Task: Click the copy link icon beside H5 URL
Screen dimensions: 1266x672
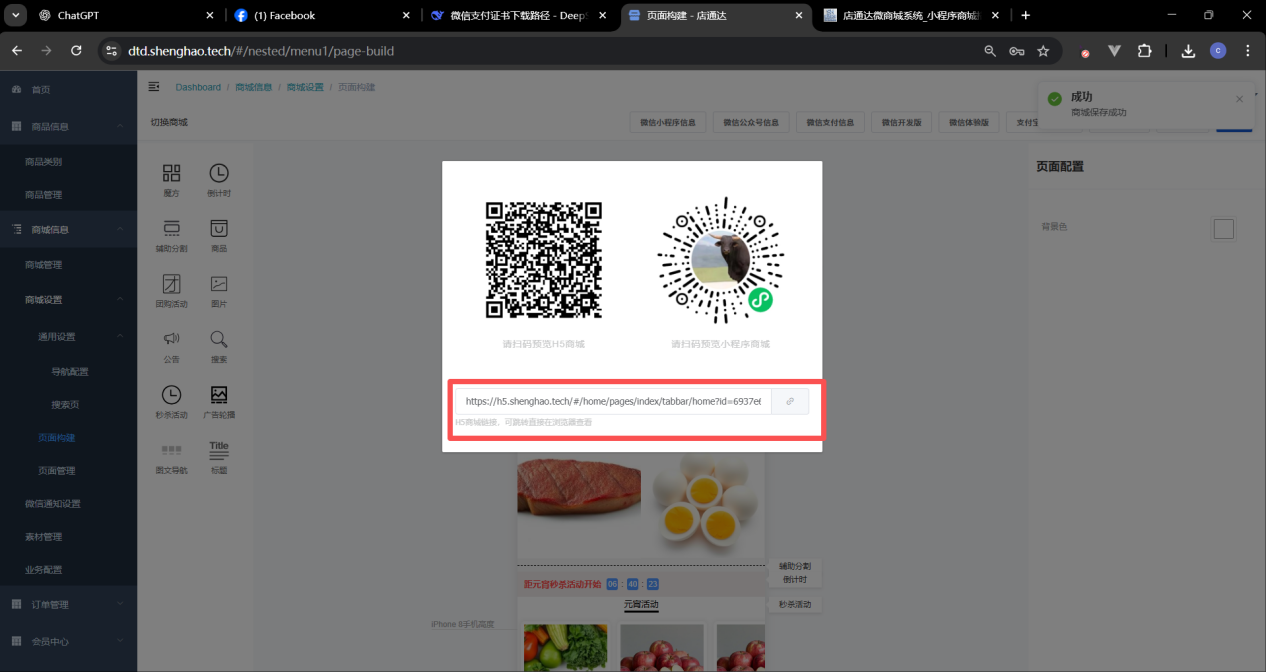Action: click(x=790, y=401)
